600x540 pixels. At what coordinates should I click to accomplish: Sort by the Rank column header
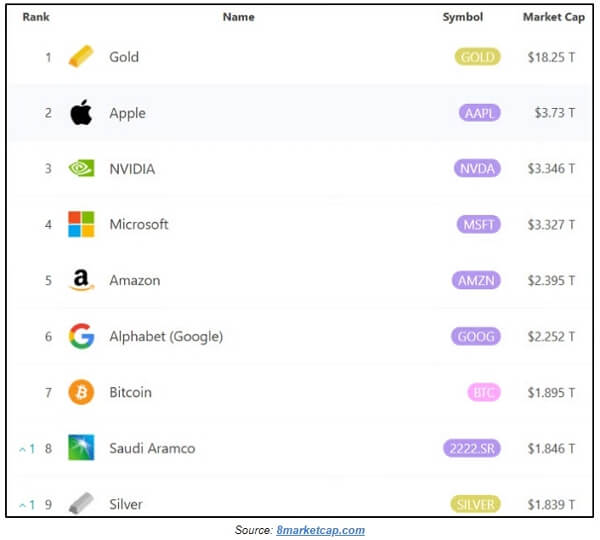[x=36, y=17]
